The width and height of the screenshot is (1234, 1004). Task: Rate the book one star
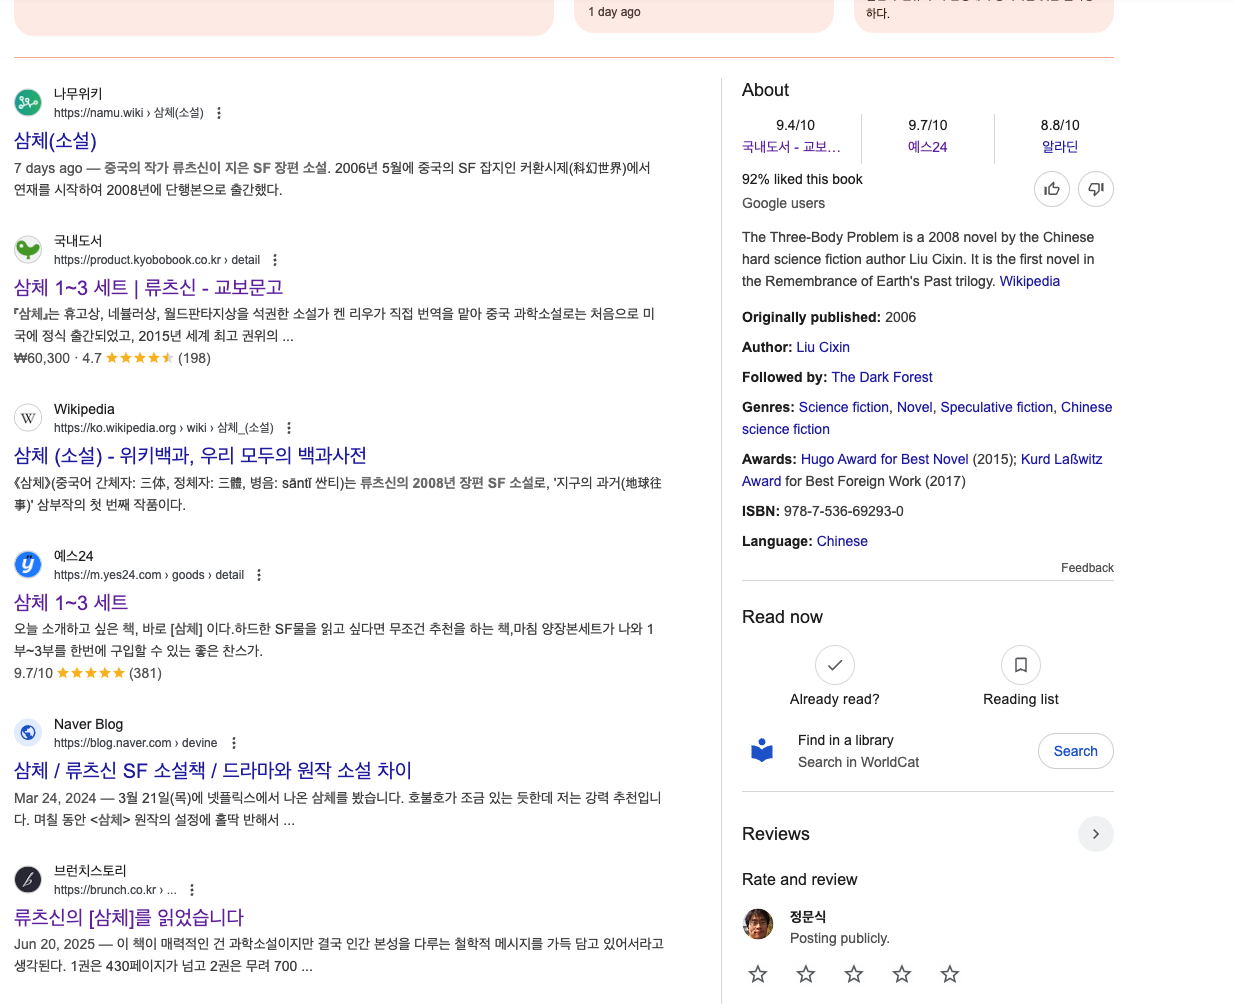pyautogui.click(x=758, y=974)
